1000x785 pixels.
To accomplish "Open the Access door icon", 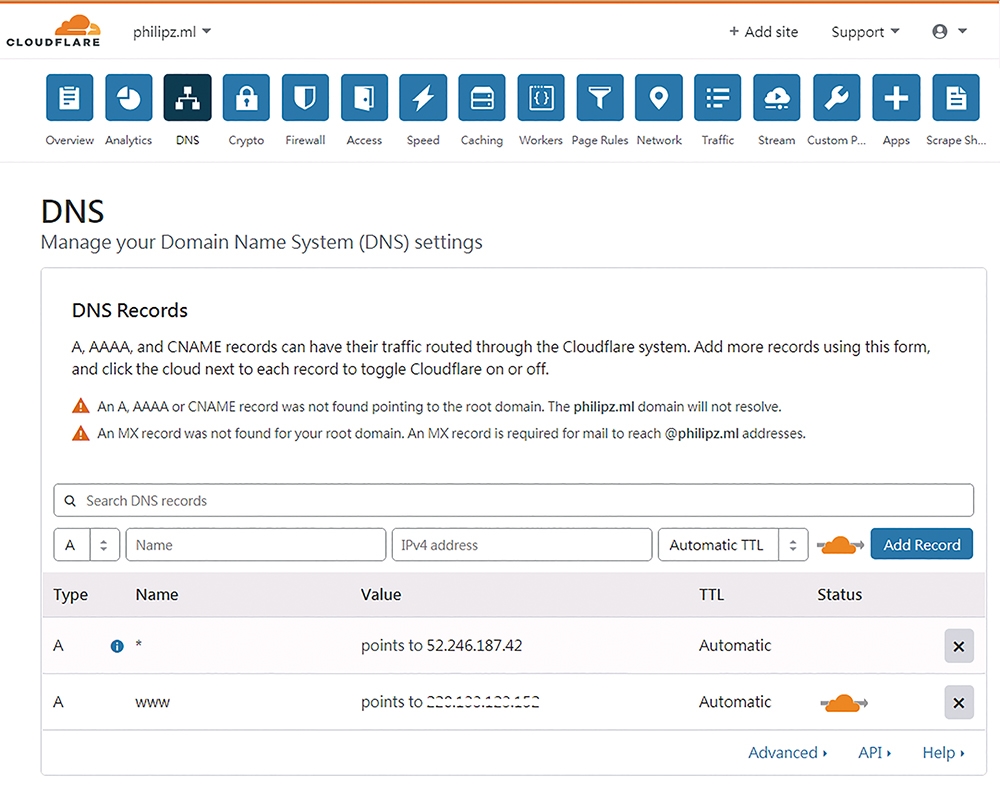I will [364, 98].
